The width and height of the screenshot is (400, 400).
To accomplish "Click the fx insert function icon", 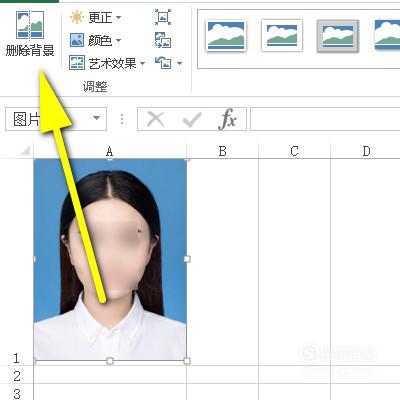I will click(228, 119).
